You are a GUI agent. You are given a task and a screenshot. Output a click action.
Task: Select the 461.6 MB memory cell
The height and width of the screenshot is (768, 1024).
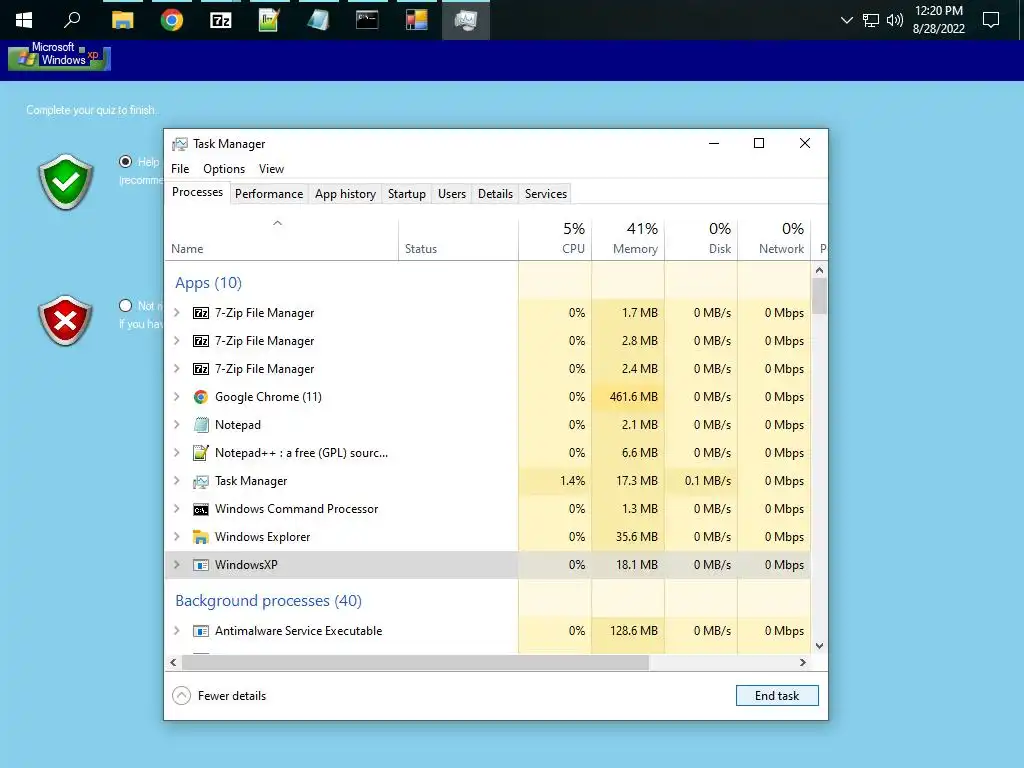pyautogui.click(x=628, y=397)
